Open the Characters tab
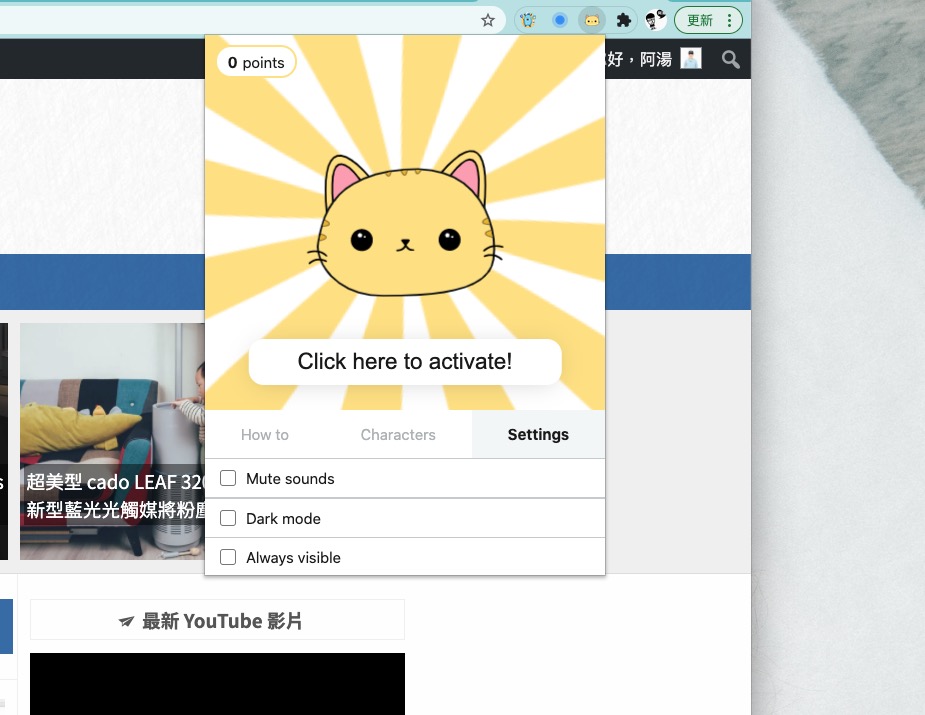The height and width of the screenshot is (715, 925). (398, 435)
